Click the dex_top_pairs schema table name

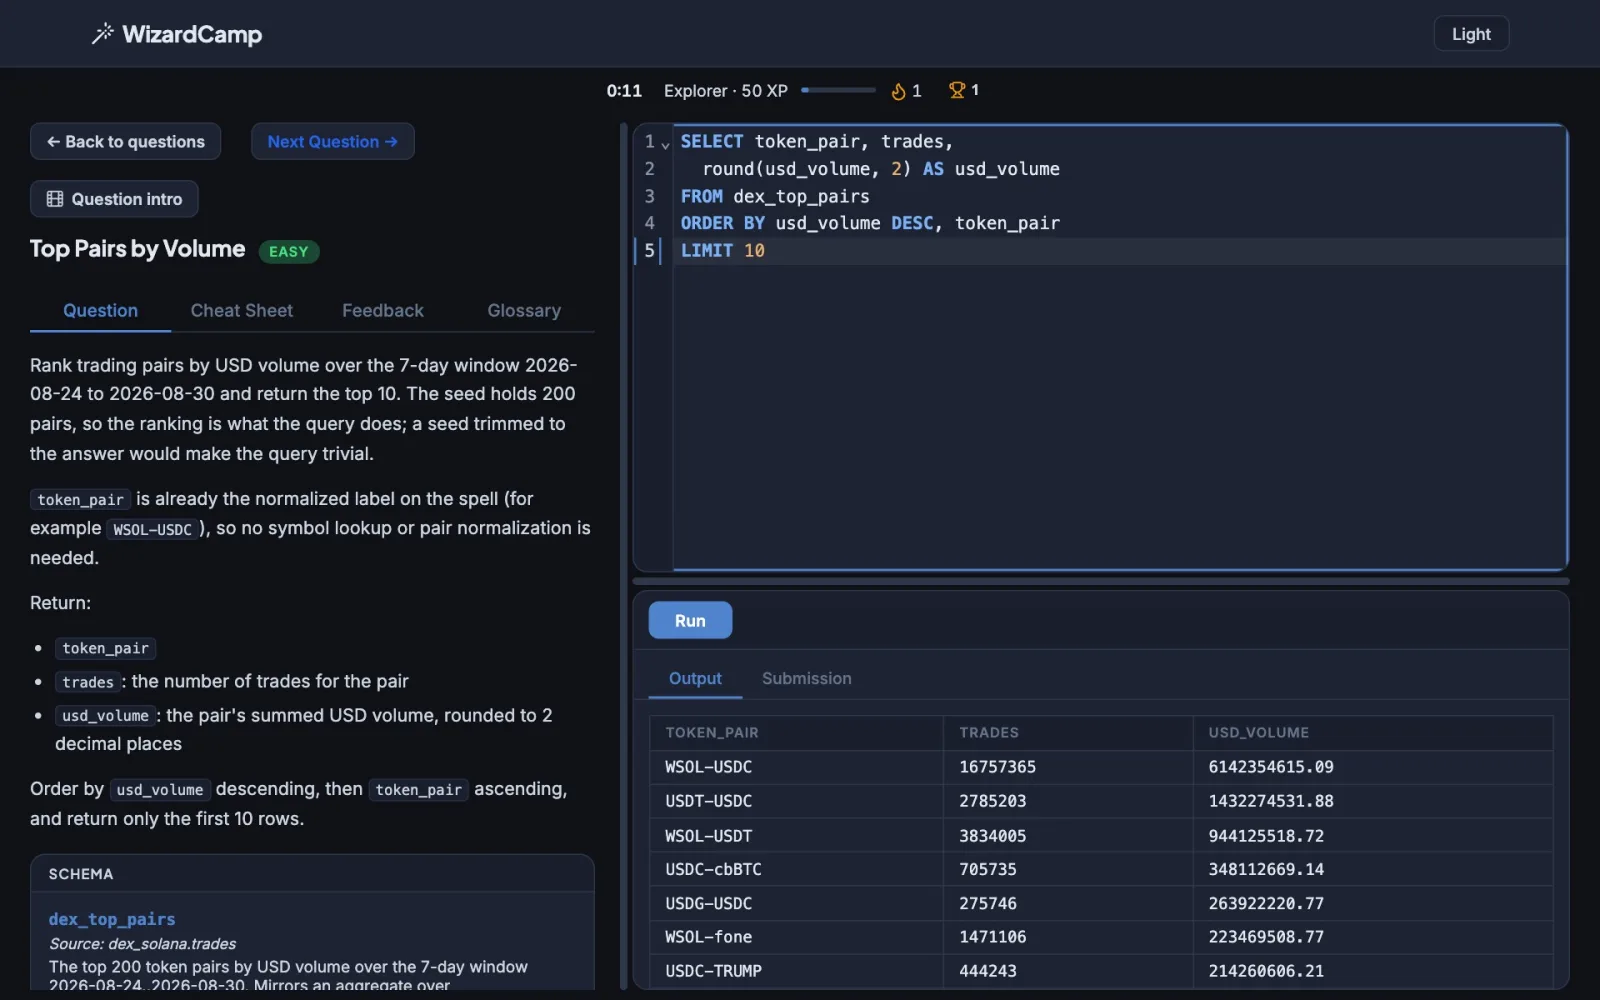click(x=112, y=919)
